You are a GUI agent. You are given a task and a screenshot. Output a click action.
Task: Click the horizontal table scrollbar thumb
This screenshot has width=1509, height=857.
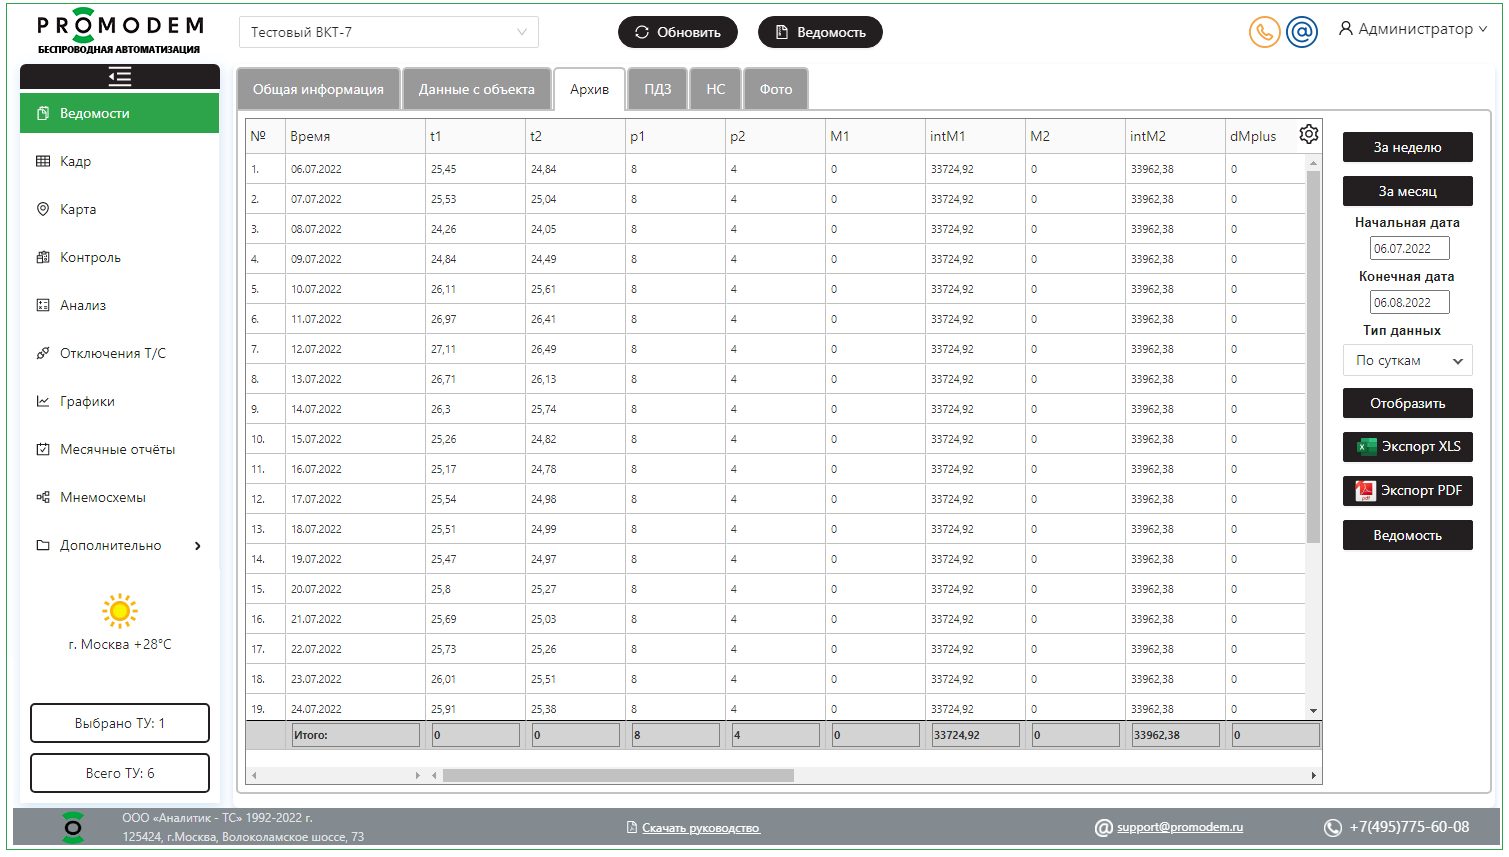618,775
